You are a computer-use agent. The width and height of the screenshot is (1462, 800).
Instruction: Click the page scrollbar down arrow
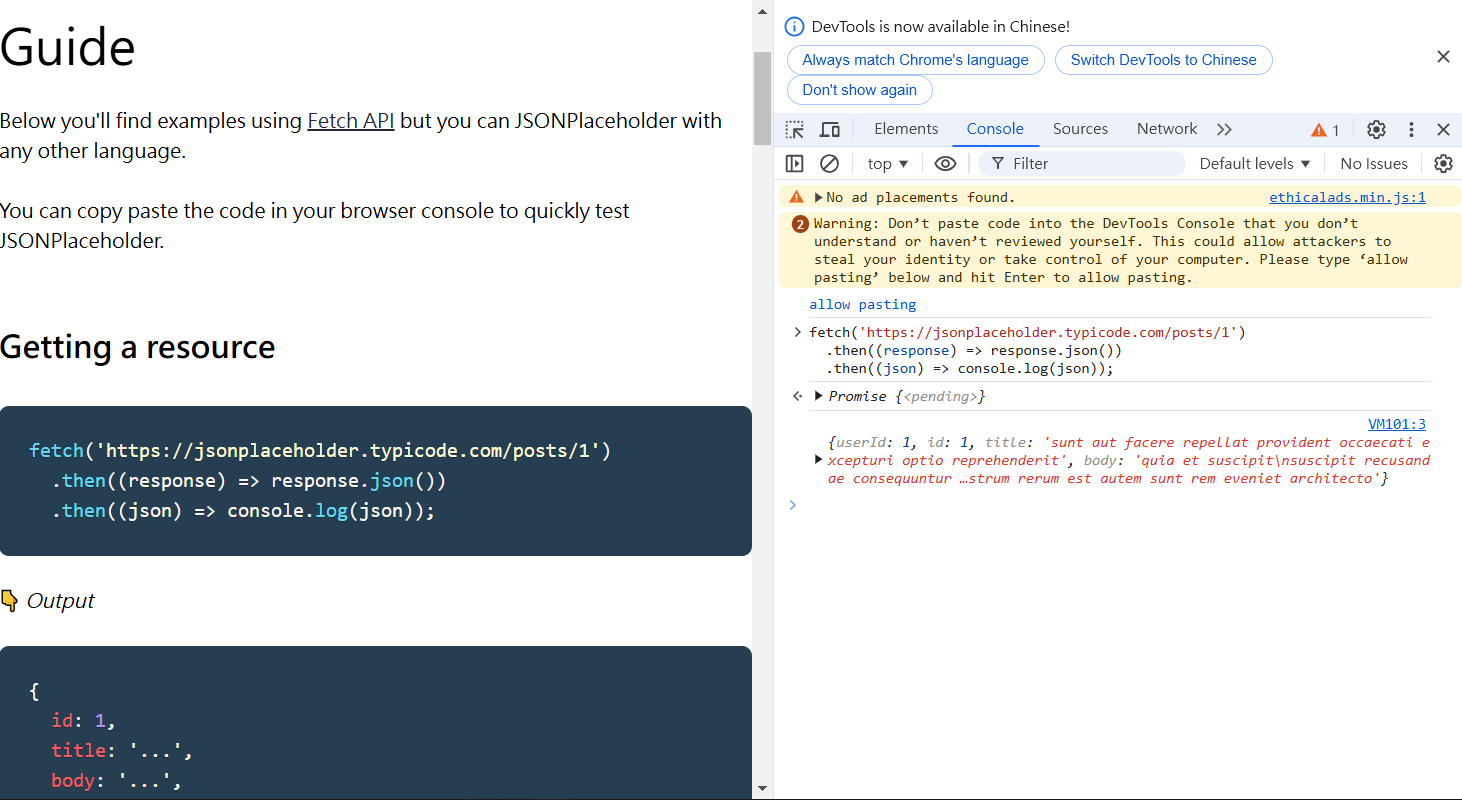click(763, 791)
